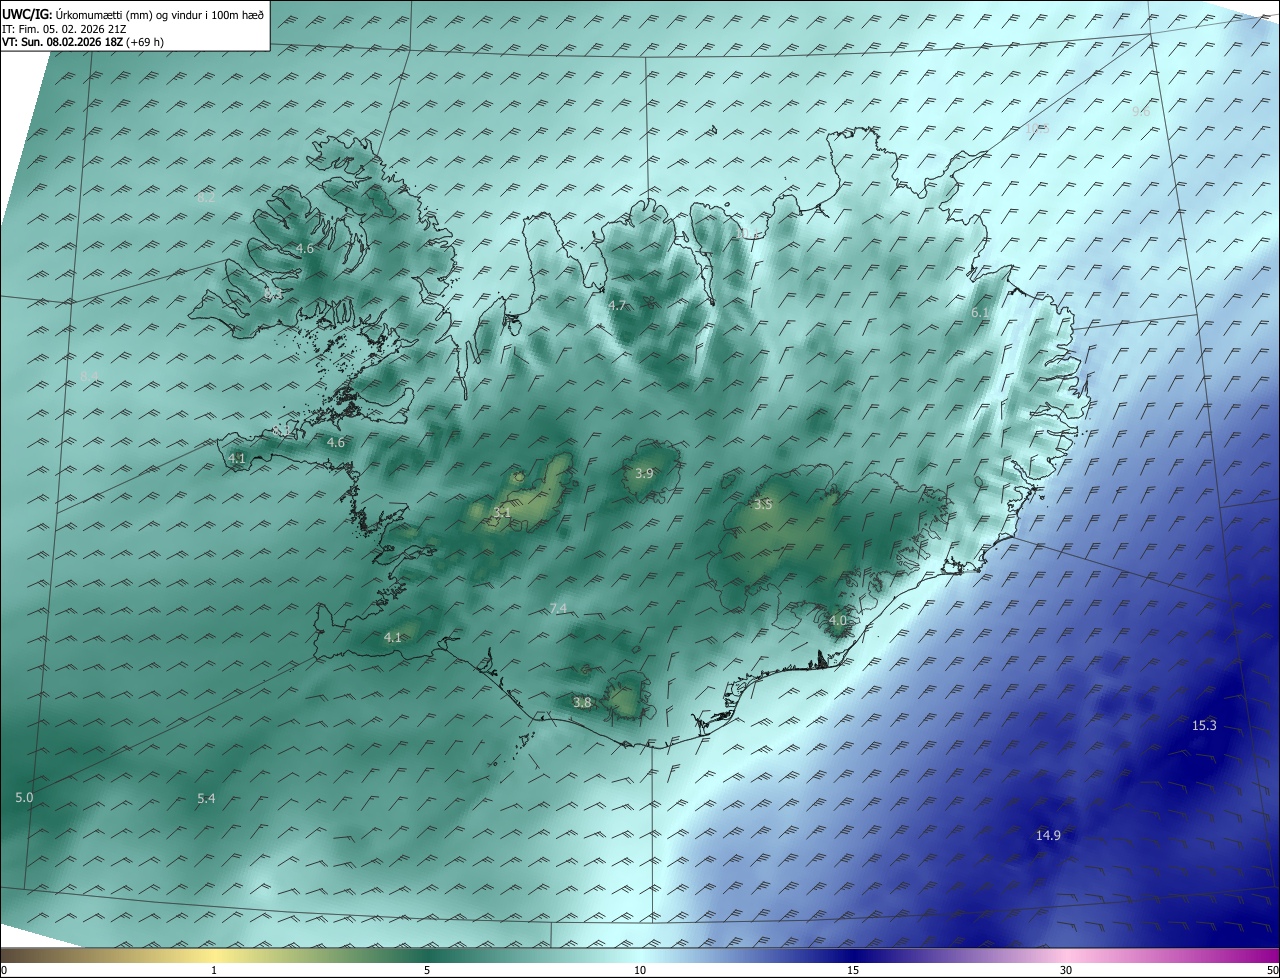Click the "1" tick on the color scale

tap(215, 970)
